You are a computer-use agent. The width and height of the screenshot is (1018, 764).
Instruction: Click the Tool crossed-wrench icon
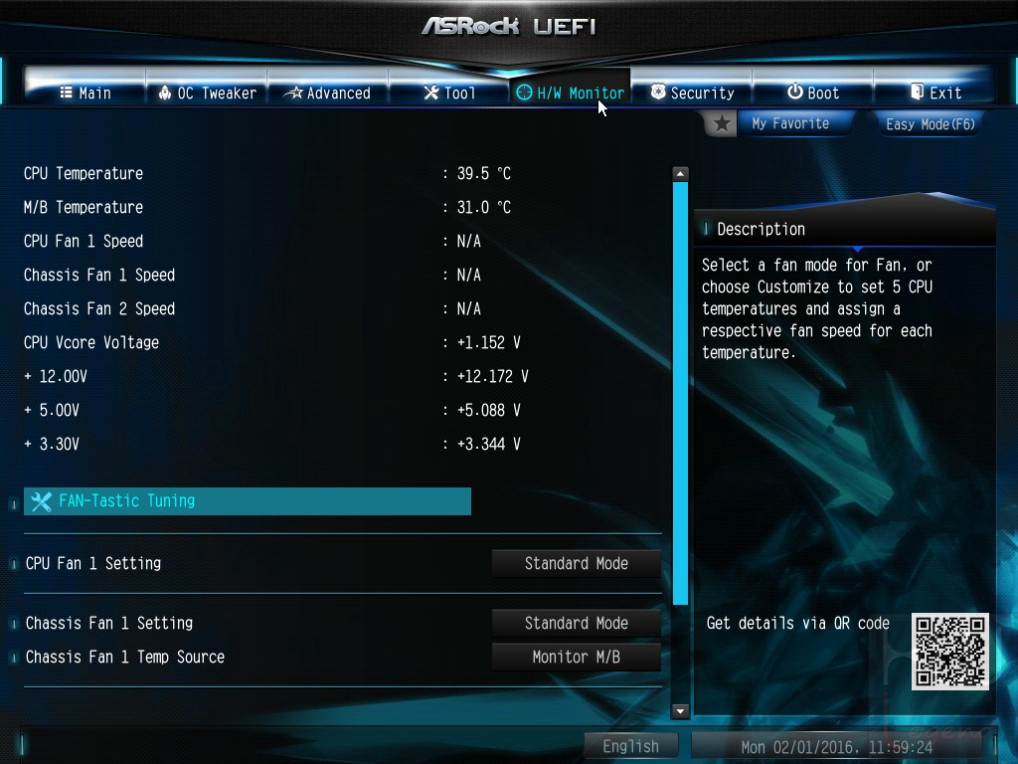(431, 93)
